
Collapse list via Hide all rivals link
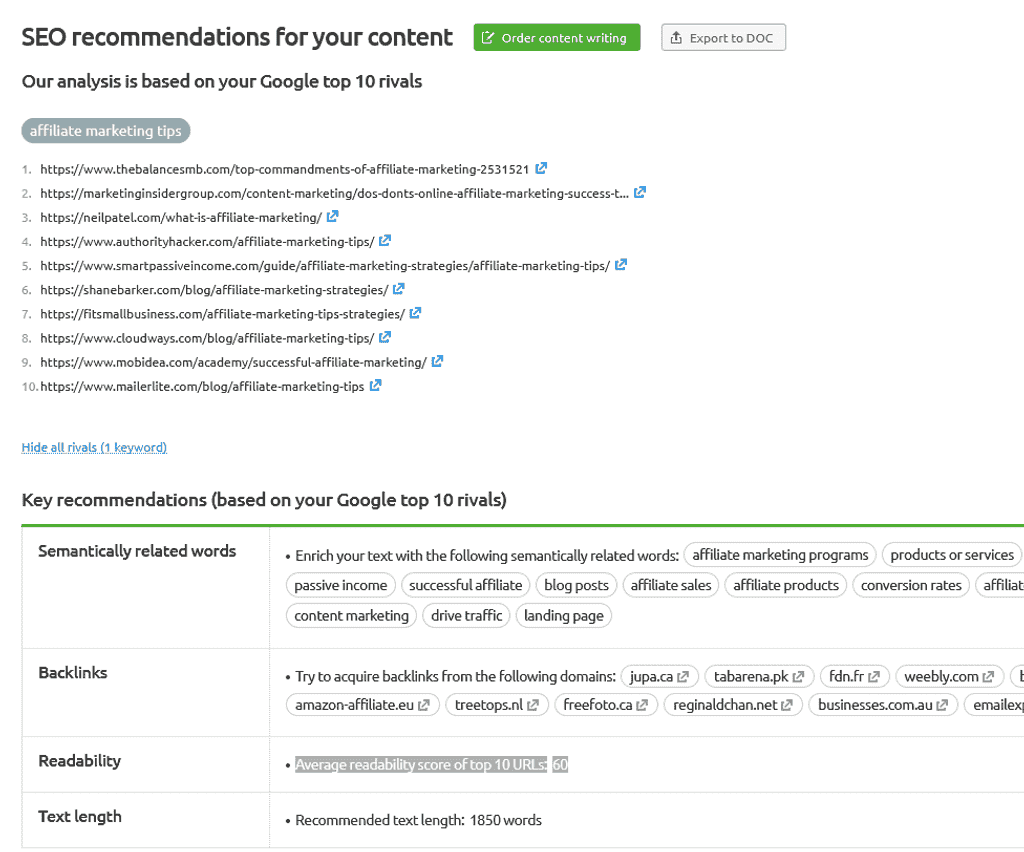click(94, 447)
